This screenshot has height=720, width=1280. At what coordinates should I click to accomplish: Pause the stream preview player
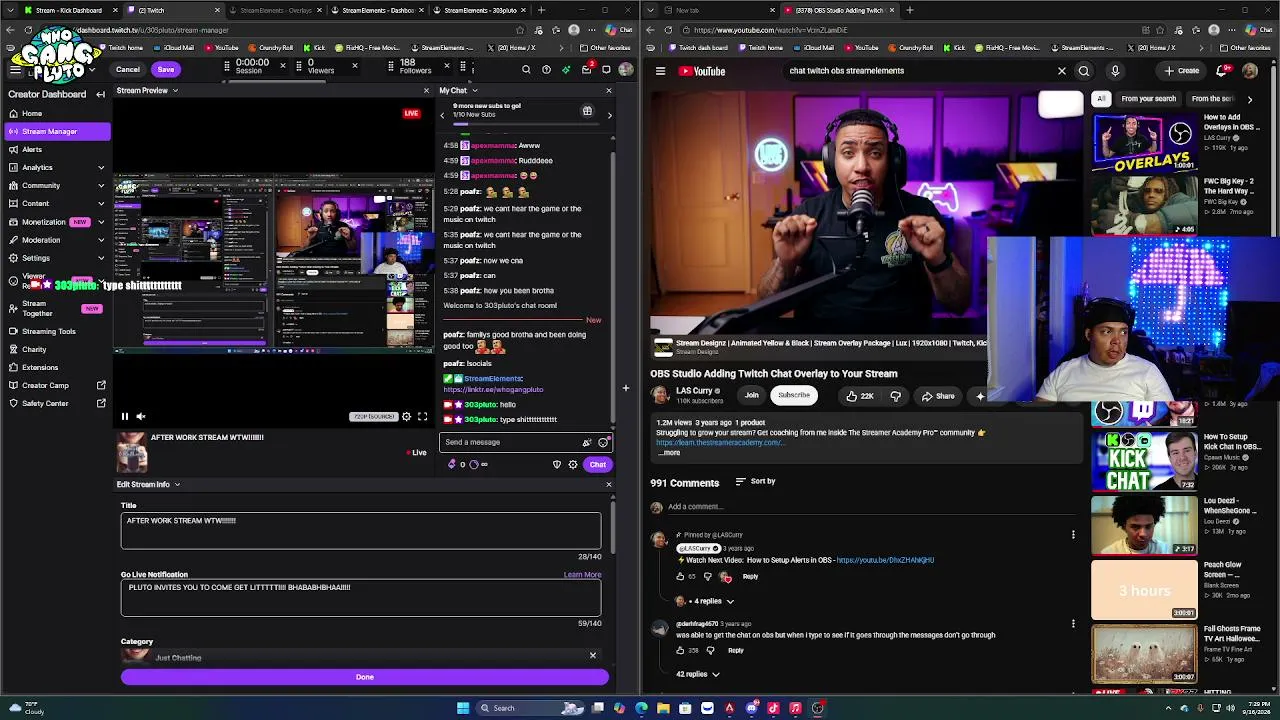[x=125, y=416]
